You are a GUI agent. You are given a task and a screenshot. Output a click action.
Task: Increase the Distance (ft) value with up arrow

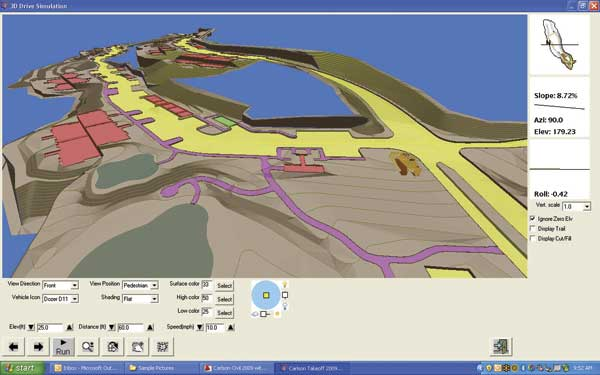150,327
